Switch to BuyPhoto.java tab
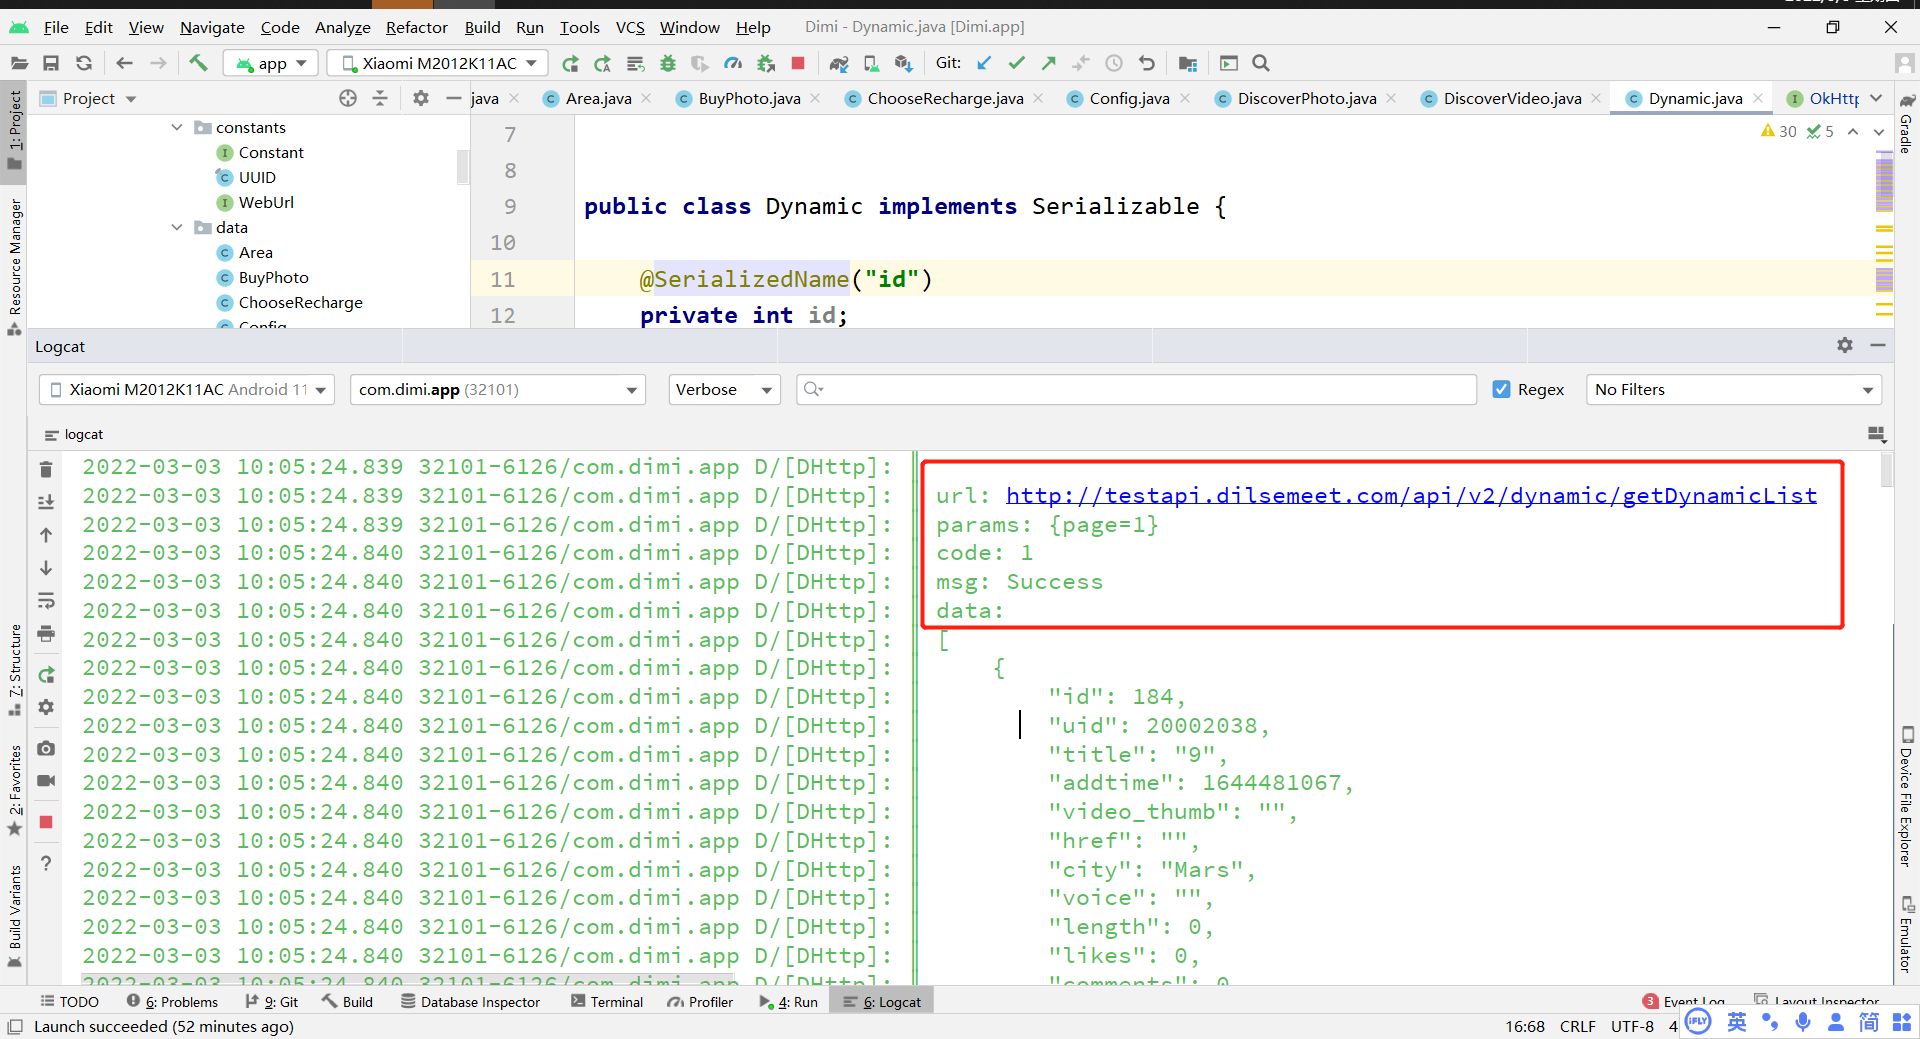 (749, 98)
